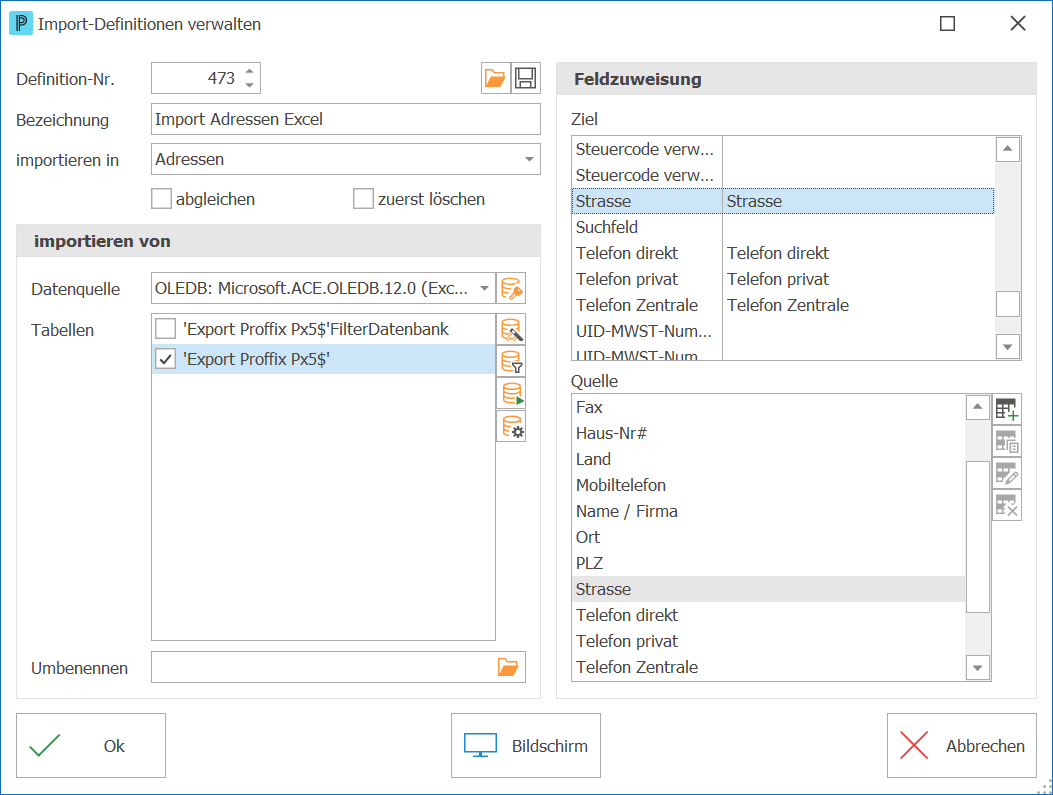Image resolution: width=1053 pixels, height=795 pixels.
Task: Browse with the folder icon in Umbenennen
Action: (x=508, y=667)
